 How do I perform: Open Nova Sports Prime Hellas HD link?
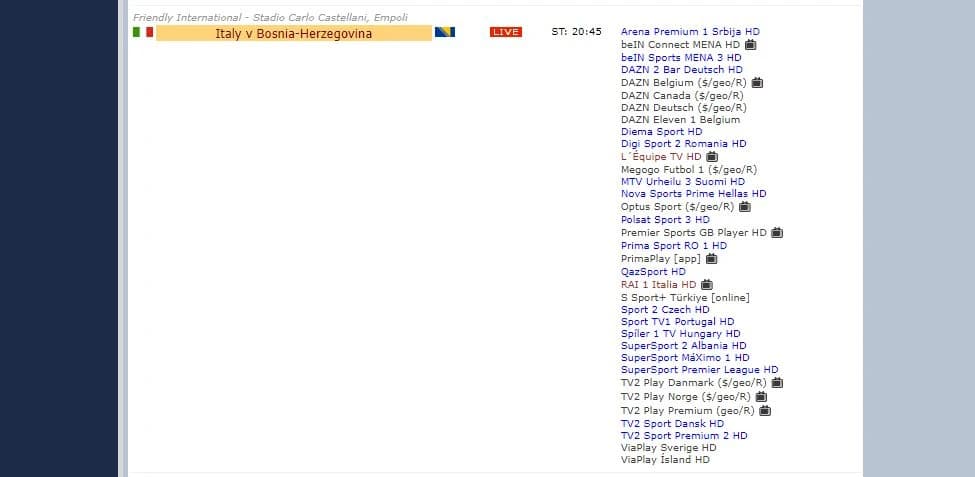pos(693,193)
